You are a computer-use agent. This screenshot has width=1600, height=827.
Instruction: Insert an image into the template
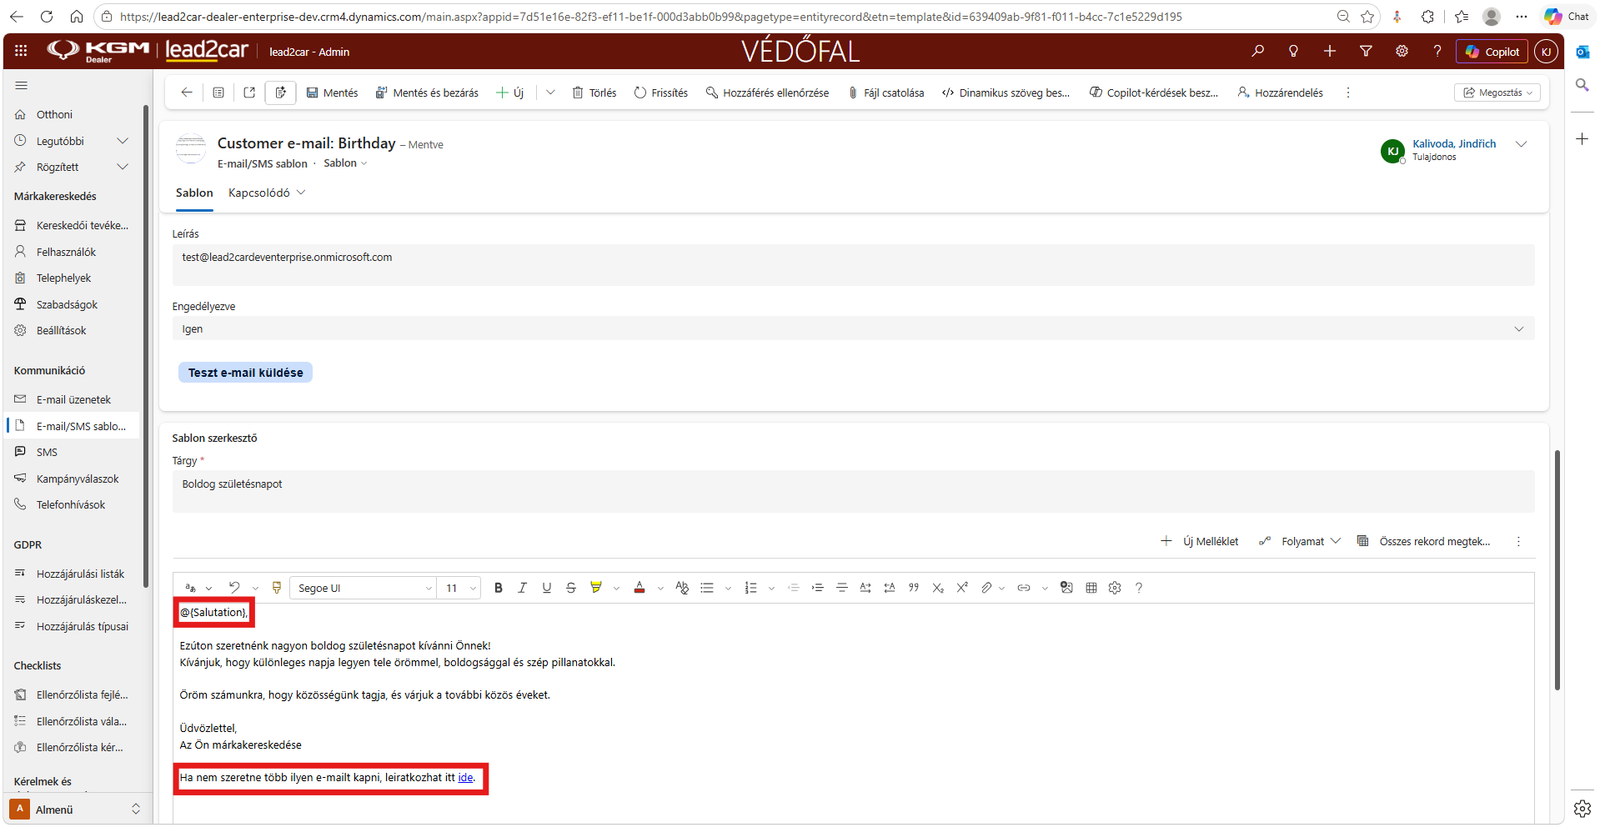point(1066,588)
